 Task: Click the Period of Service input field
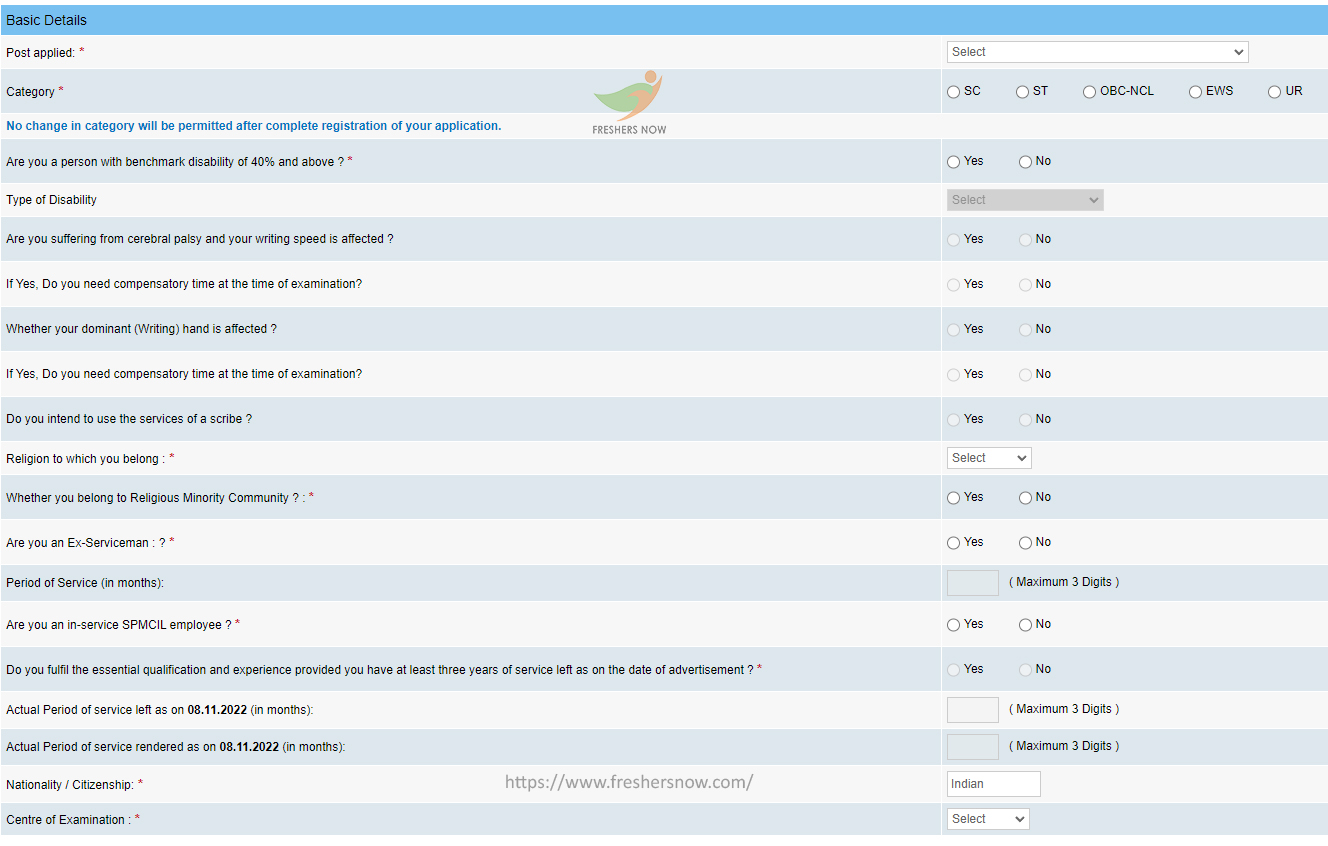click(973, 583)
